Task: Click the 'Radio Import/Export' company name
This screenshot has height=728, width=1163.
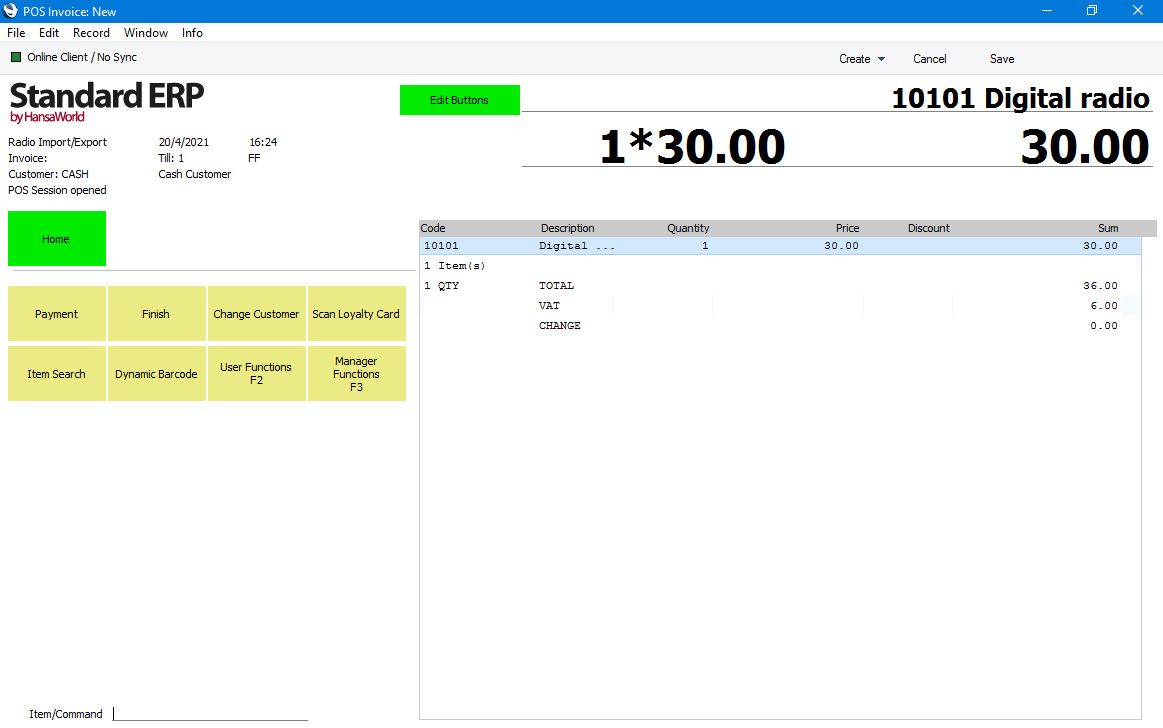Action: [x=57, y=142]
